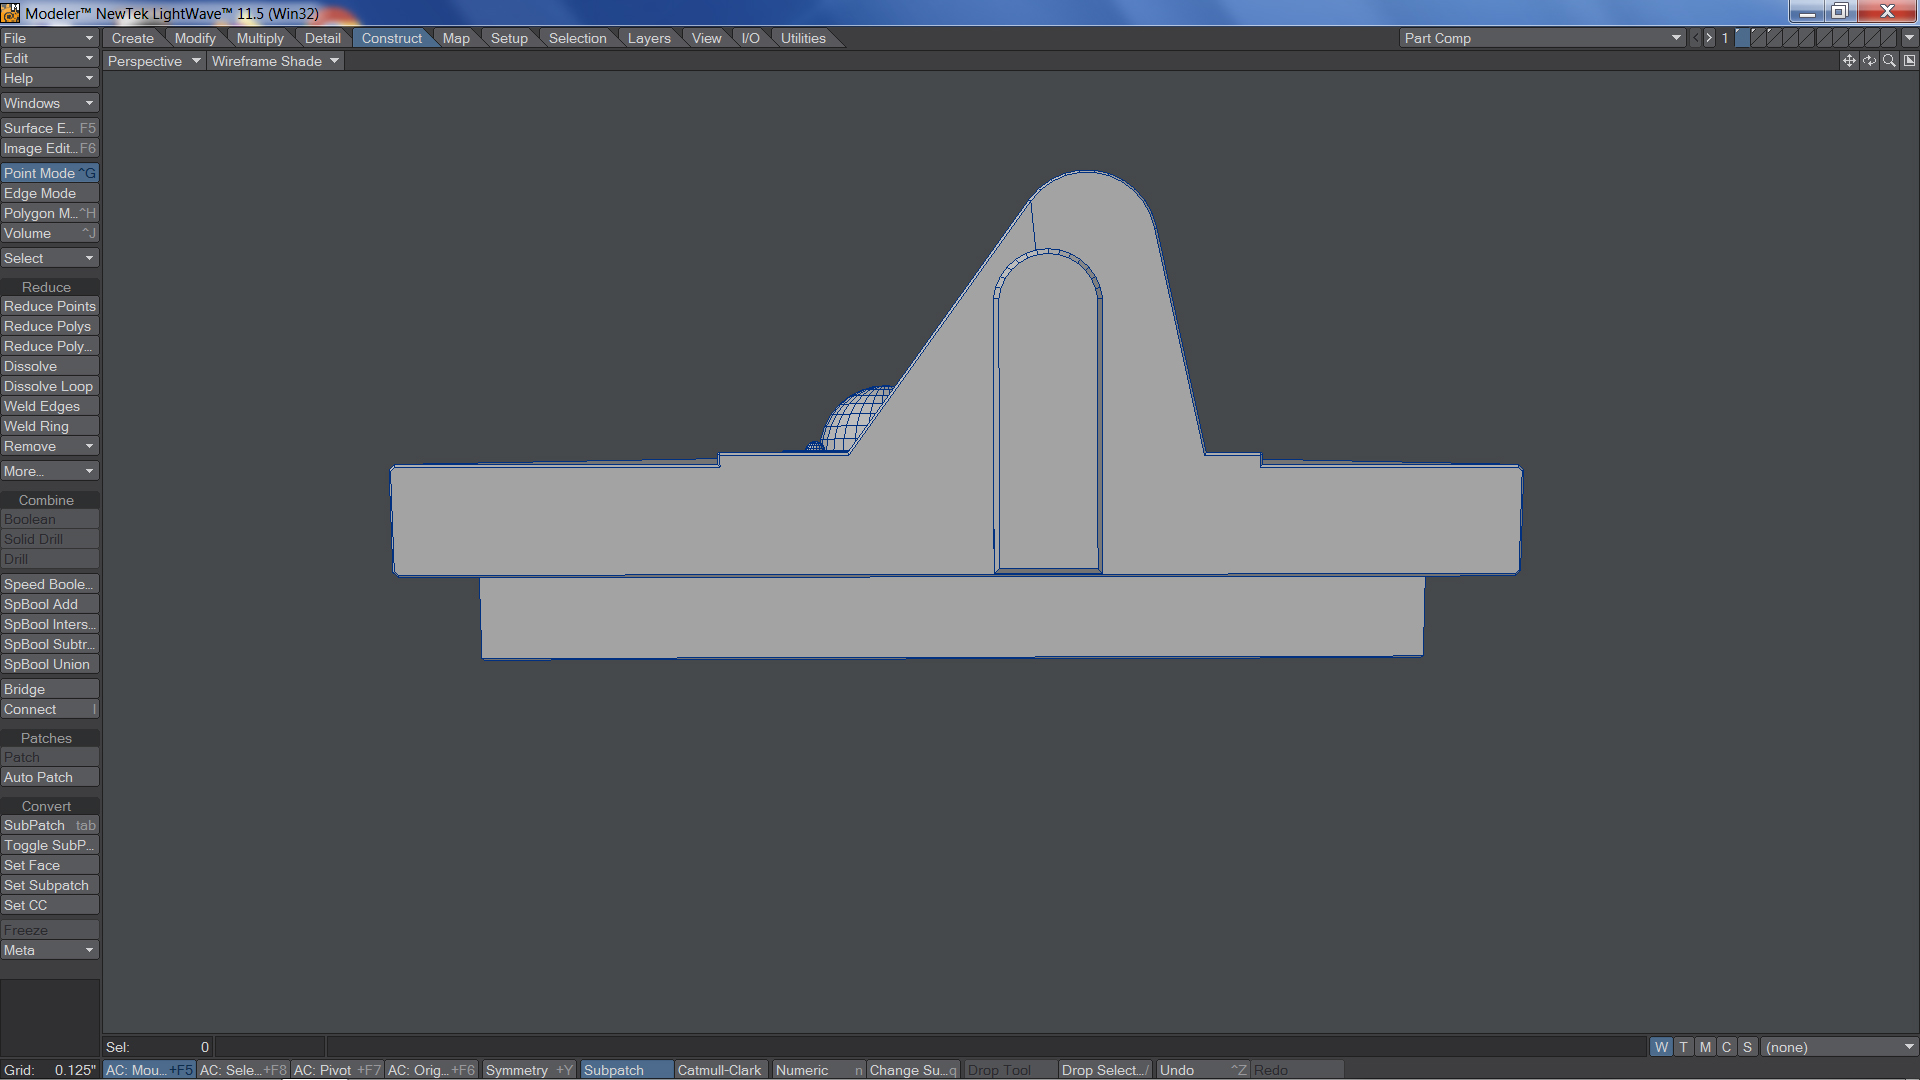Screen dimensions: 1920x1080
Task: Expand the Select dropdown
Action: pos(49,258)
